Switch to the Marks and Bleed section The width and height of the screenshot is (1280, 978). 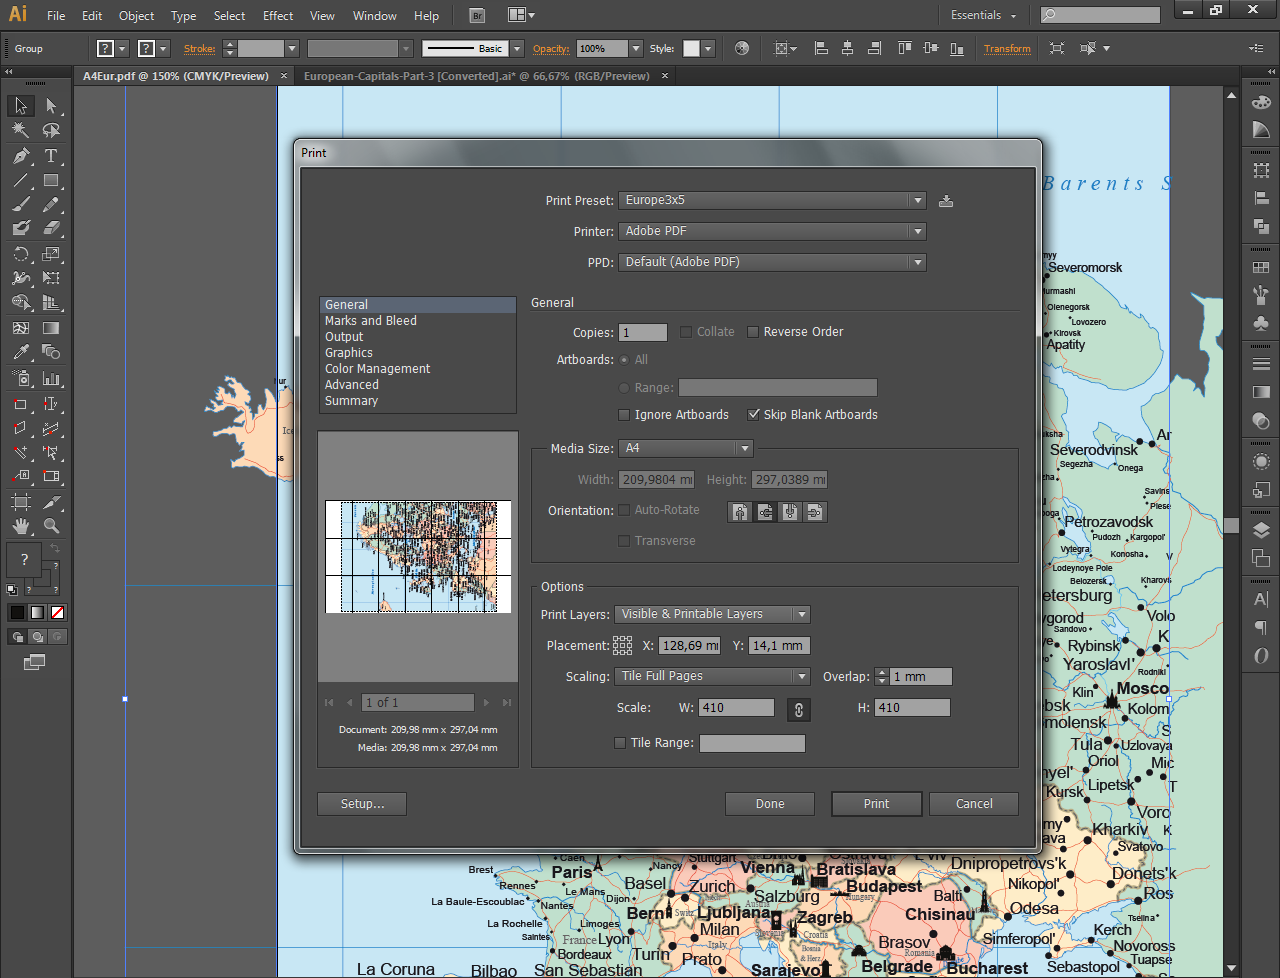pos(370,320)
